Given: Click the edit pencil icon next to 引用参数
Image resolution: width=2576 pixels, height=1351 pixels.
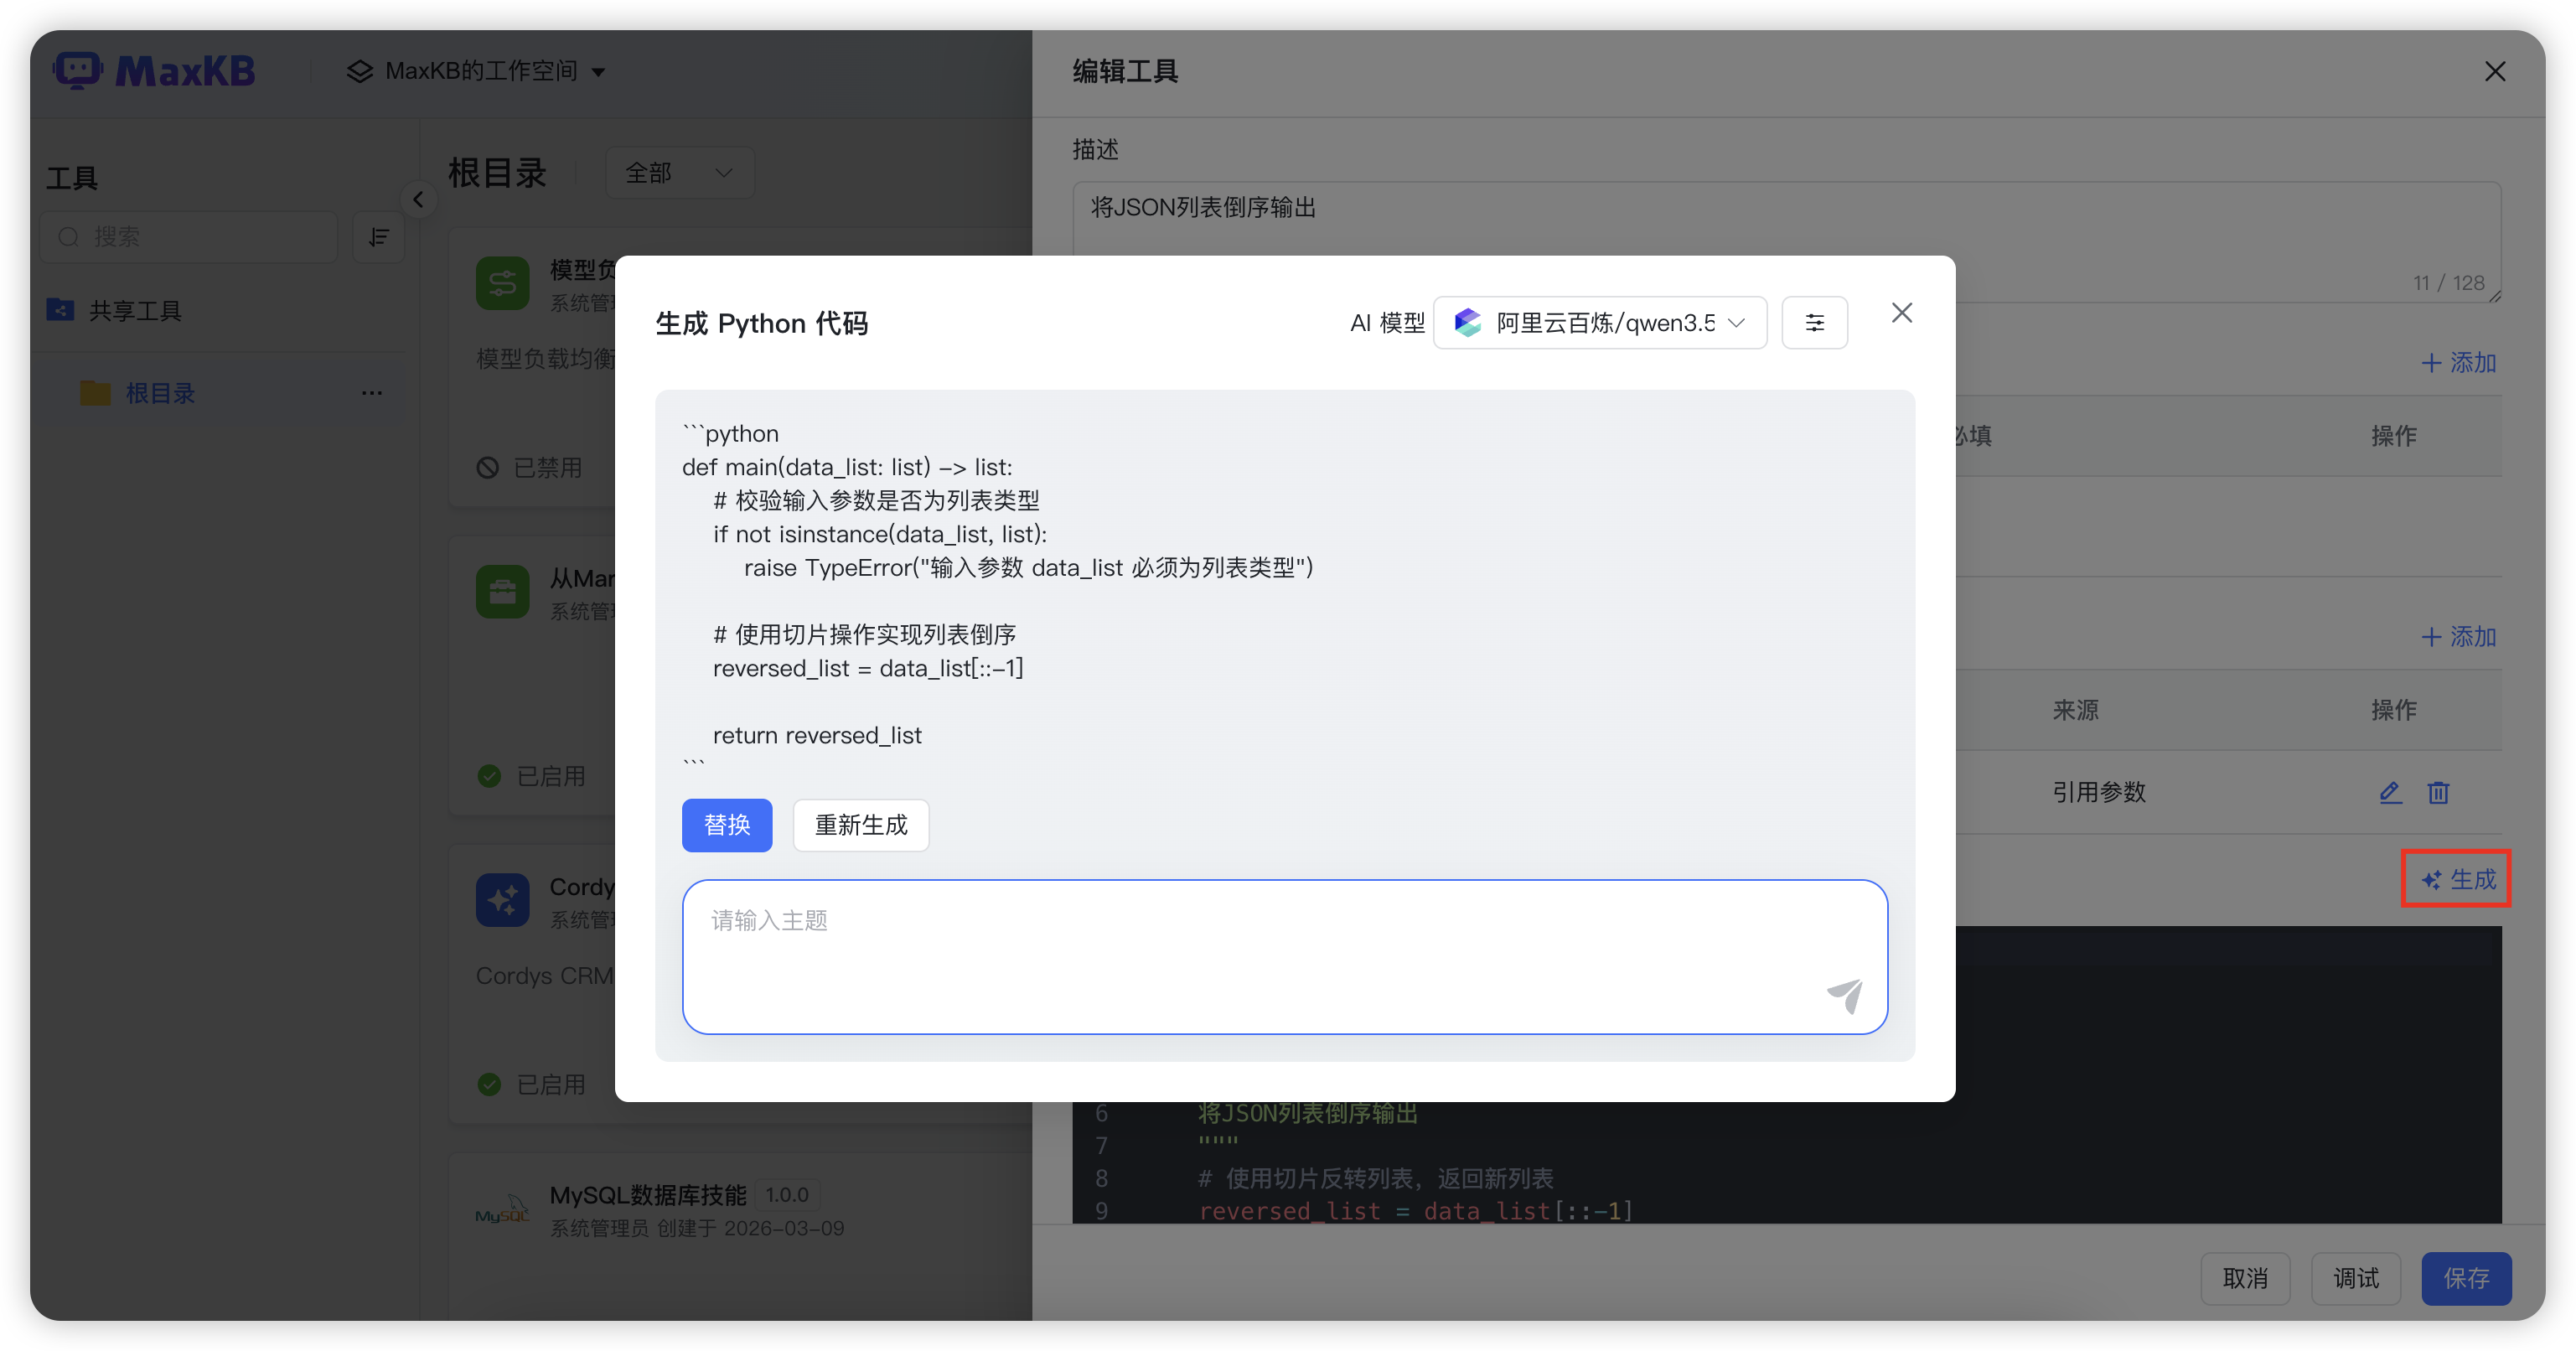Looking at the screenshot, I should (x=2390, y=792).
